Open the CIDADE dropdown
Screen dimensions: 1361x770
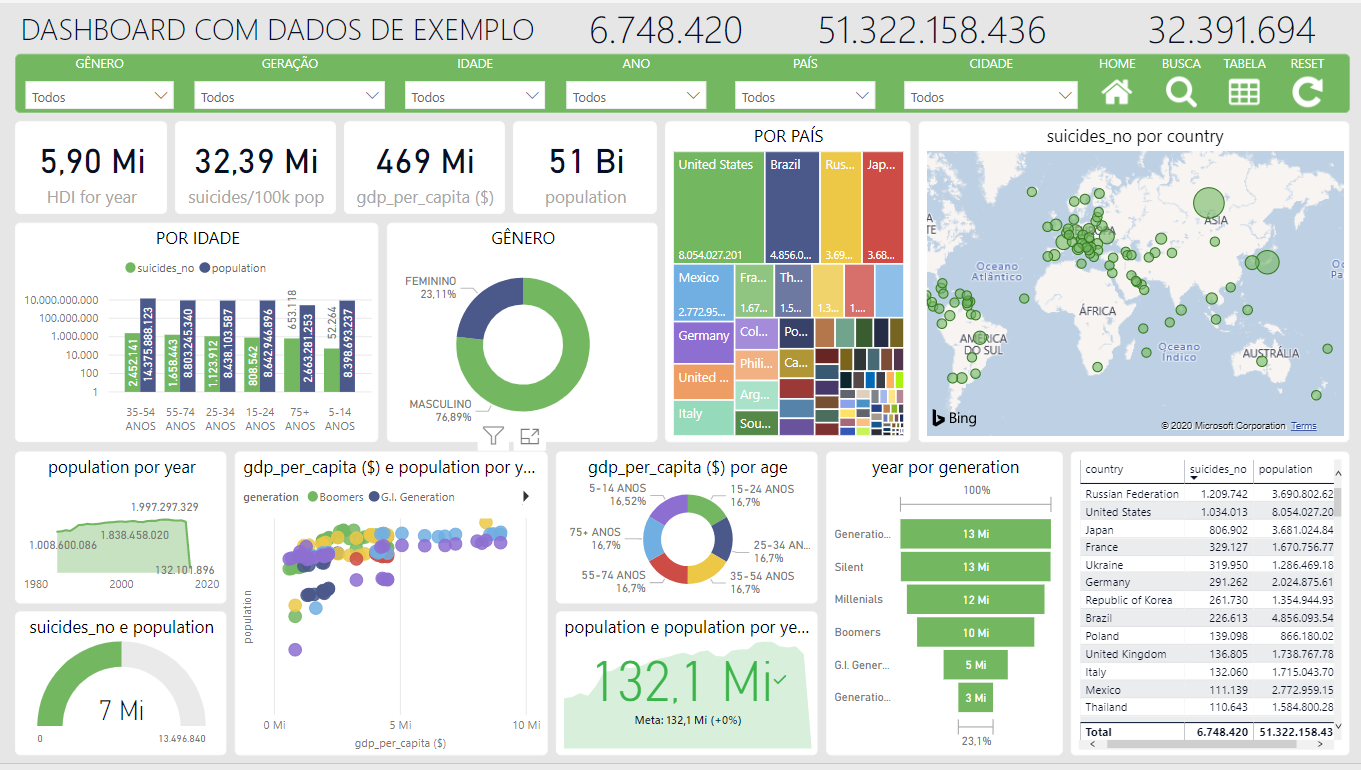991,96
